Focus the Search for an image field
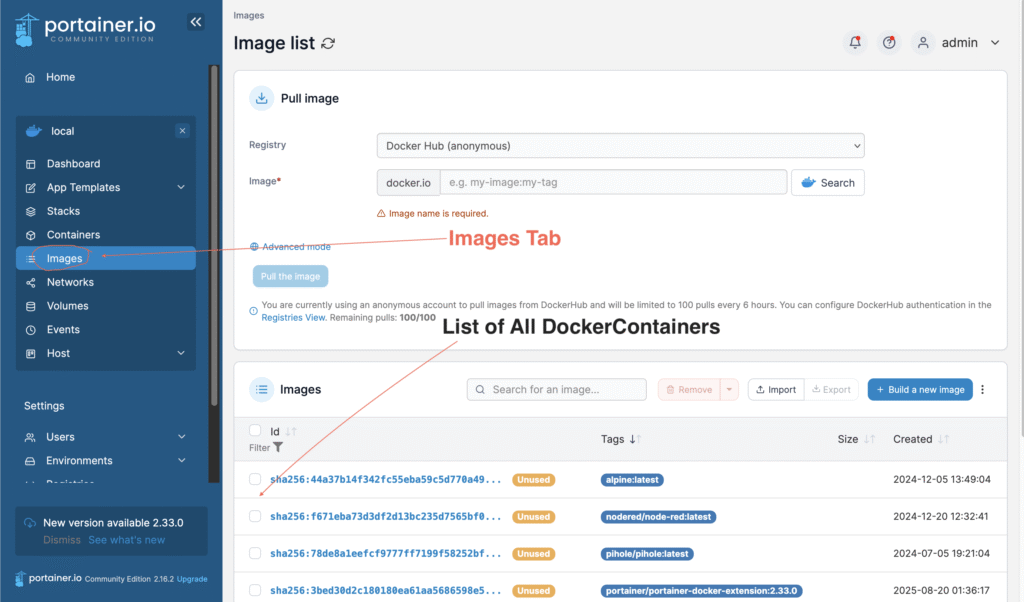The width and height of the screenshot is (1024, 602). pyautogui.click(x=556, y=390)
